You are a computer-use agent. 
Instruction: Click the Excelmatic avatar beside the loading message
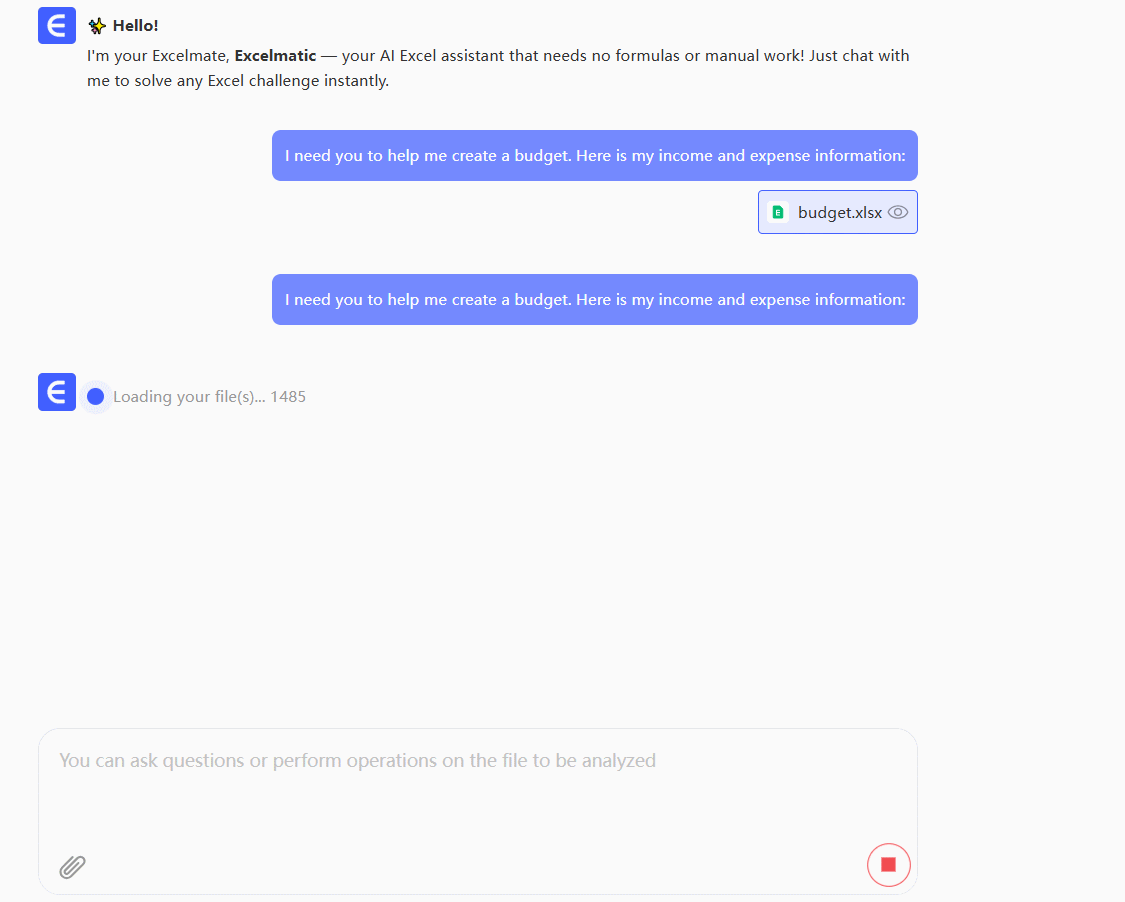(x=57, y=392)
